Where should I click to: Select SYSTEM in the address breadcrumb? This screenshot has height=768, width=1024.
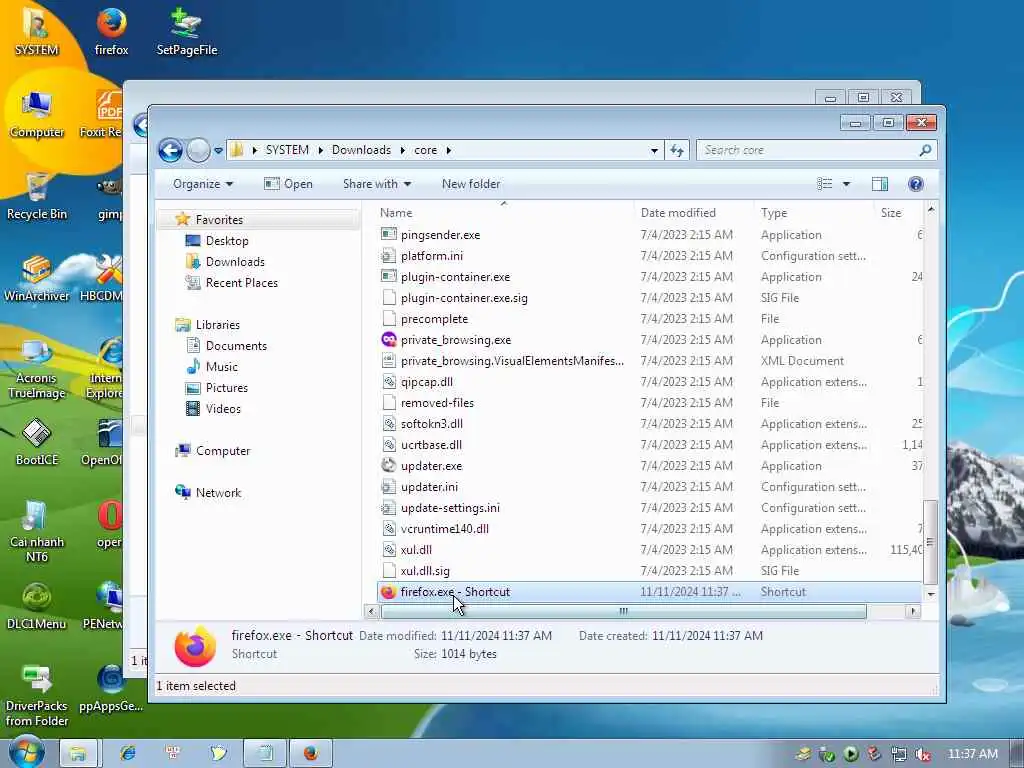287,150
